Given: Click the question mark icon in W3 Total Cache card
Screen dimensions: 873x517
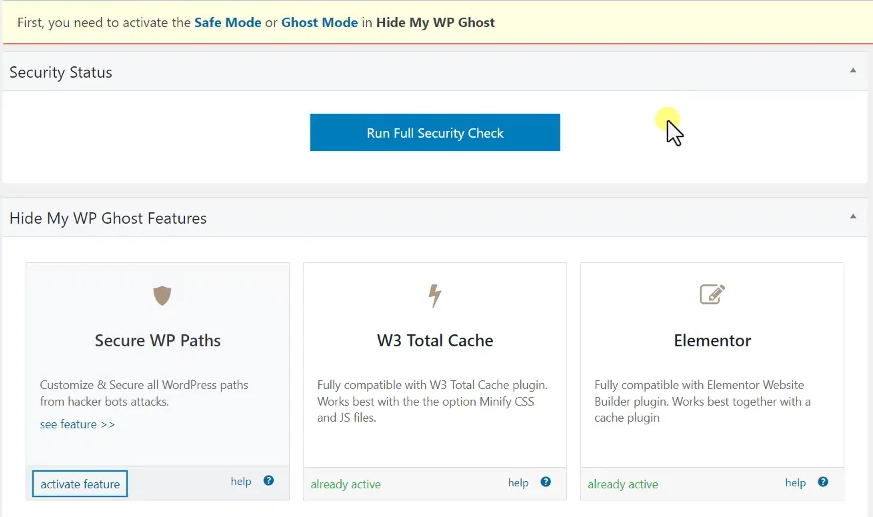Looking at the screenshot, I should pyautogui.click(x=545, y=482).
